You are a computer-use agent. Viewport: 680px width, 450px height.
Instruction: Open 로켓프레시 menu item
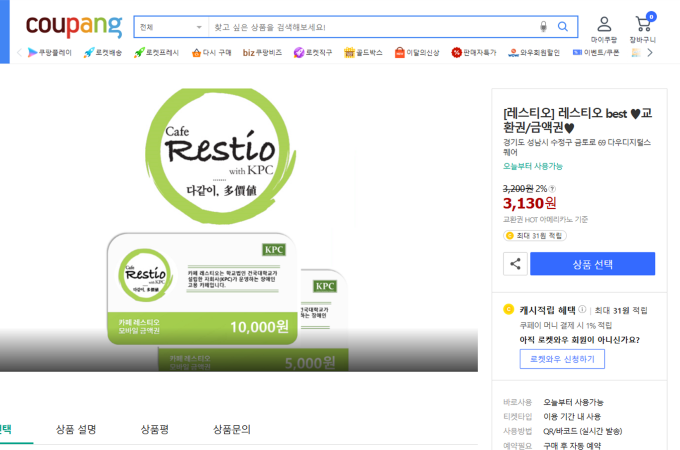(157, 52)
